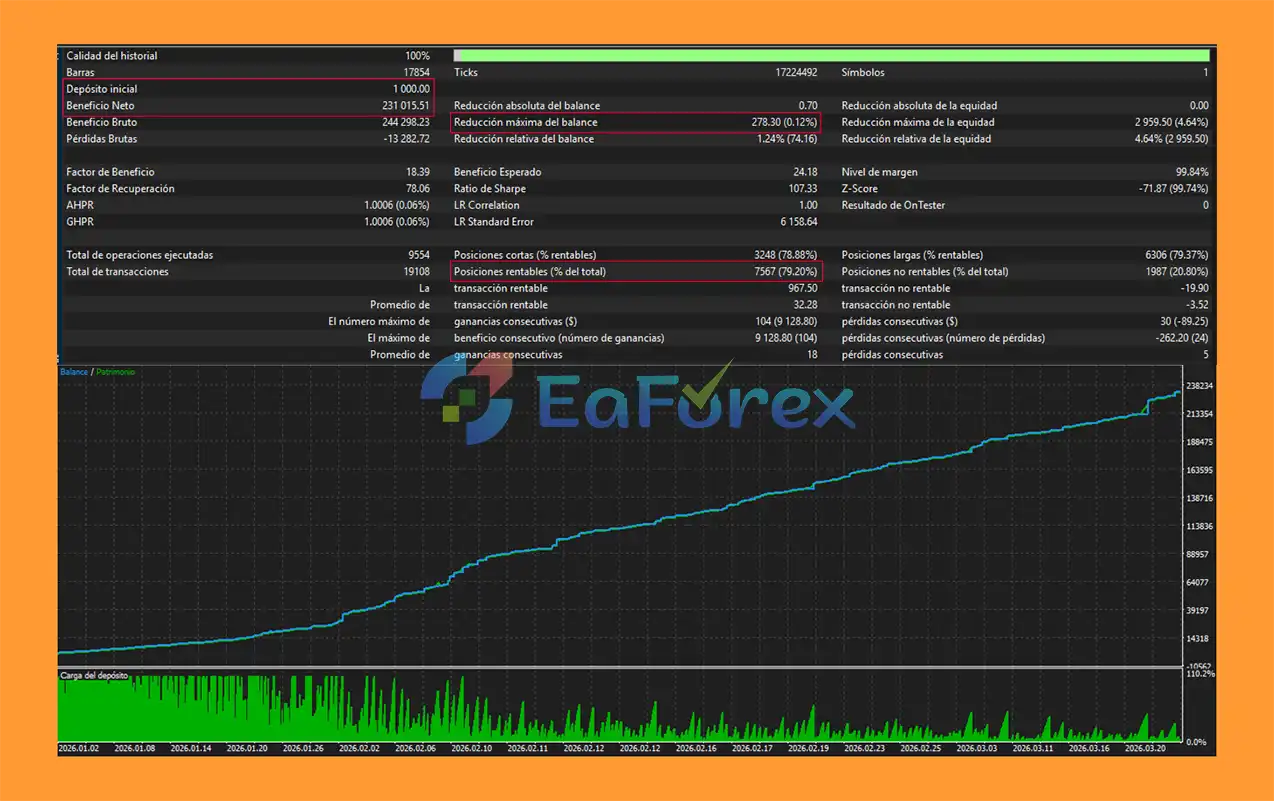1274x801 pixels.
Task: Click the green history quality progress bar
Action: coord(833,56)
